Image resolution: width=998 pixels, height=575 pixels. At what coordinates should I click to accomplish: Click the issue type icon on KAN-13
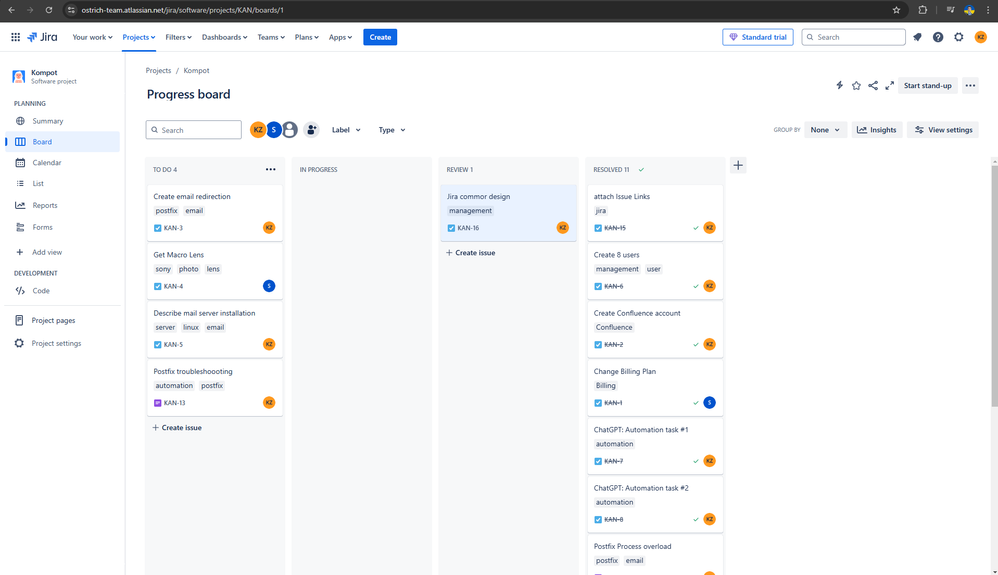point(157,403)
